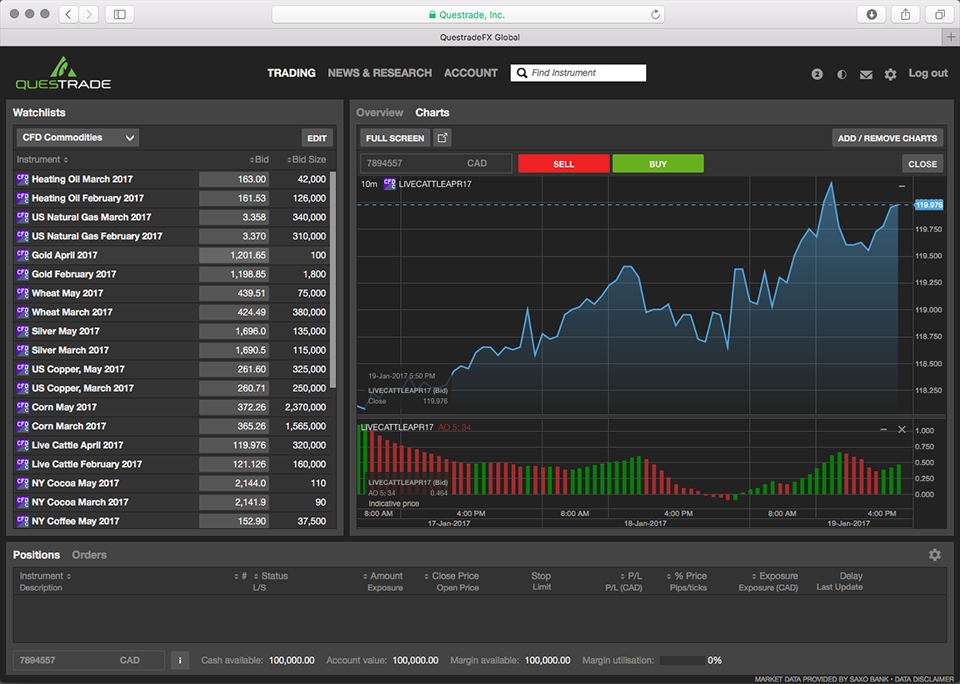This screenshot has width=960, height=684.
Task: Sort positions by Status column
Action: pyautogui.click(x=271, y=576)
